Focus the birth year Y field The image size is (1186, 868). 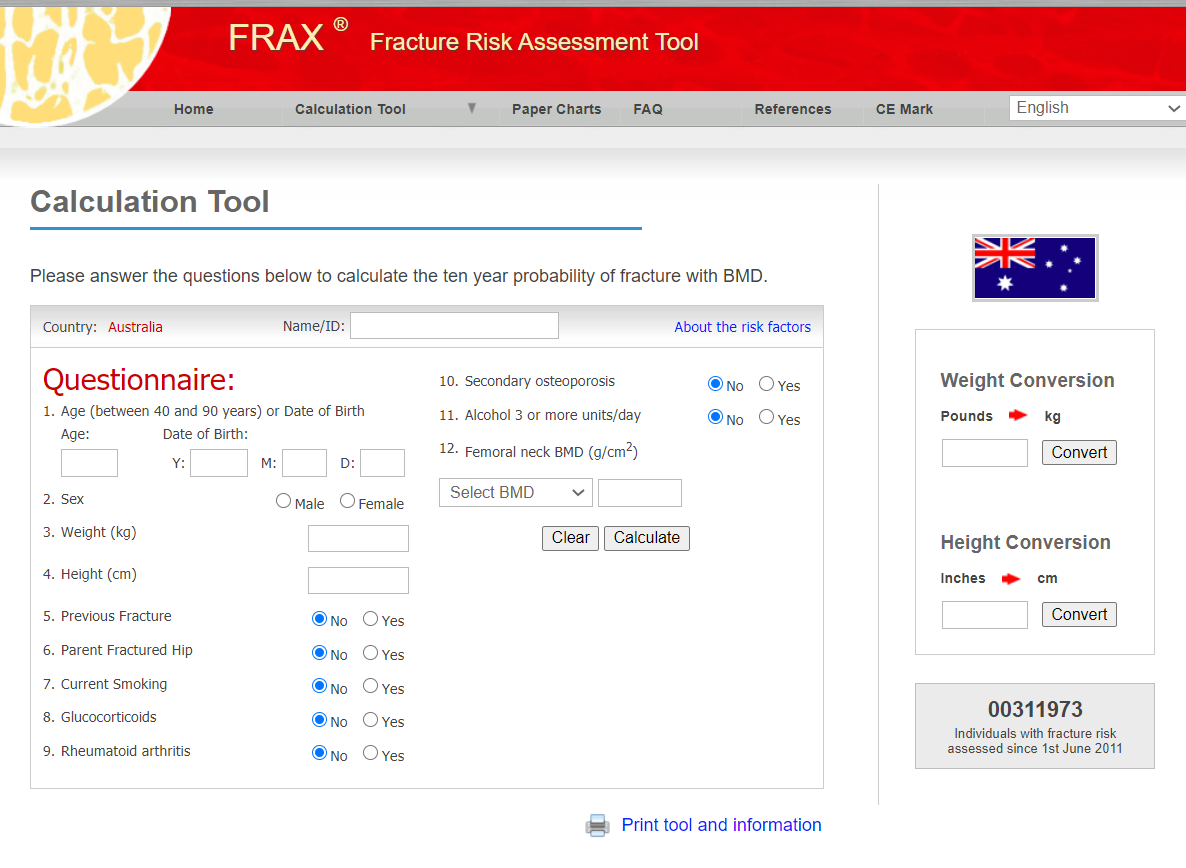tap(219, 463)
